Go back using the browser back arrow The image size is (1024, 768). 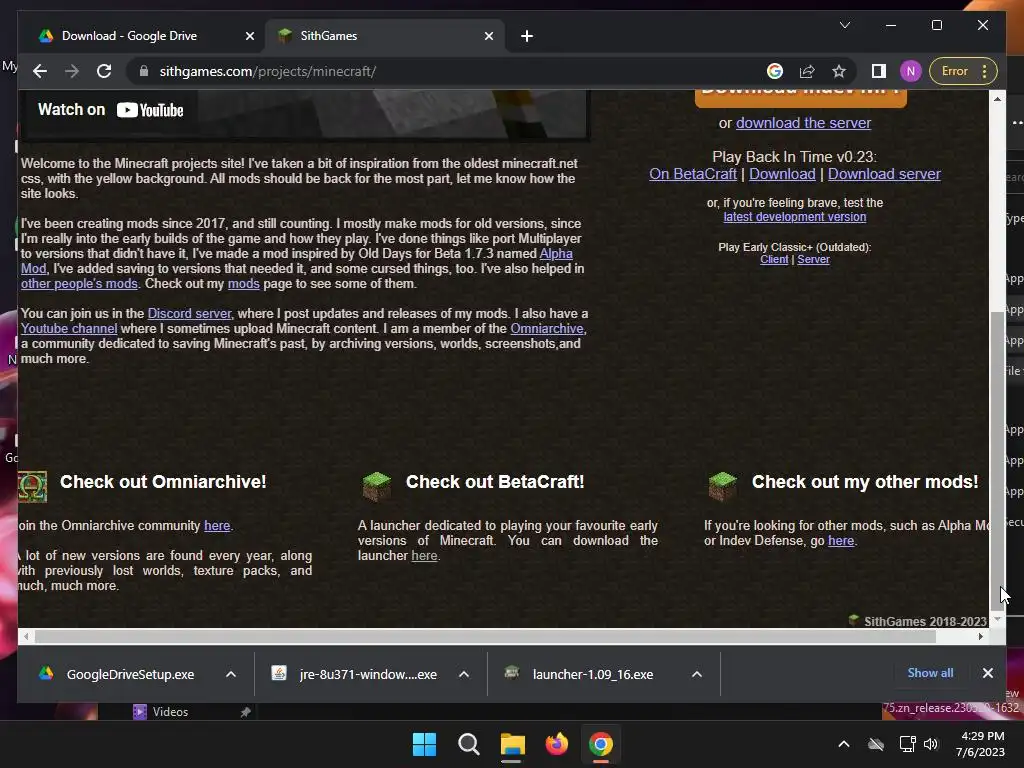tap(40, 71)
